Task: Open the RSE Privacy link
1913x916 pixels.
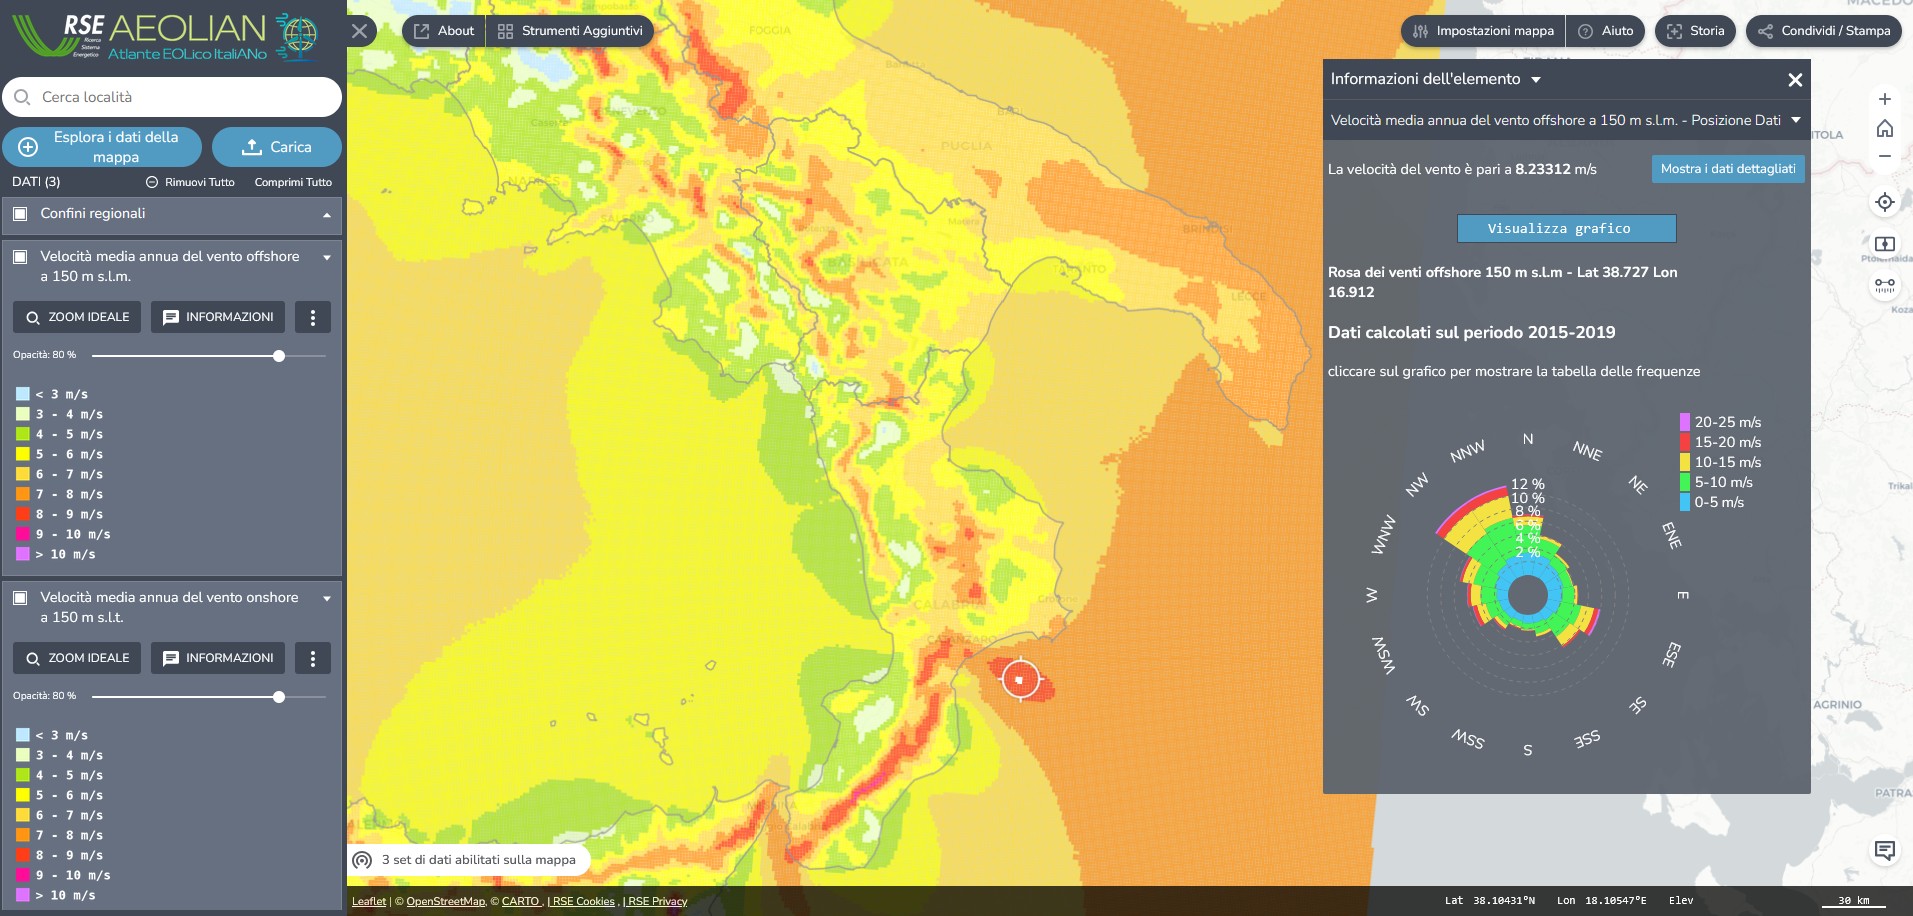Action: point(657,901)
